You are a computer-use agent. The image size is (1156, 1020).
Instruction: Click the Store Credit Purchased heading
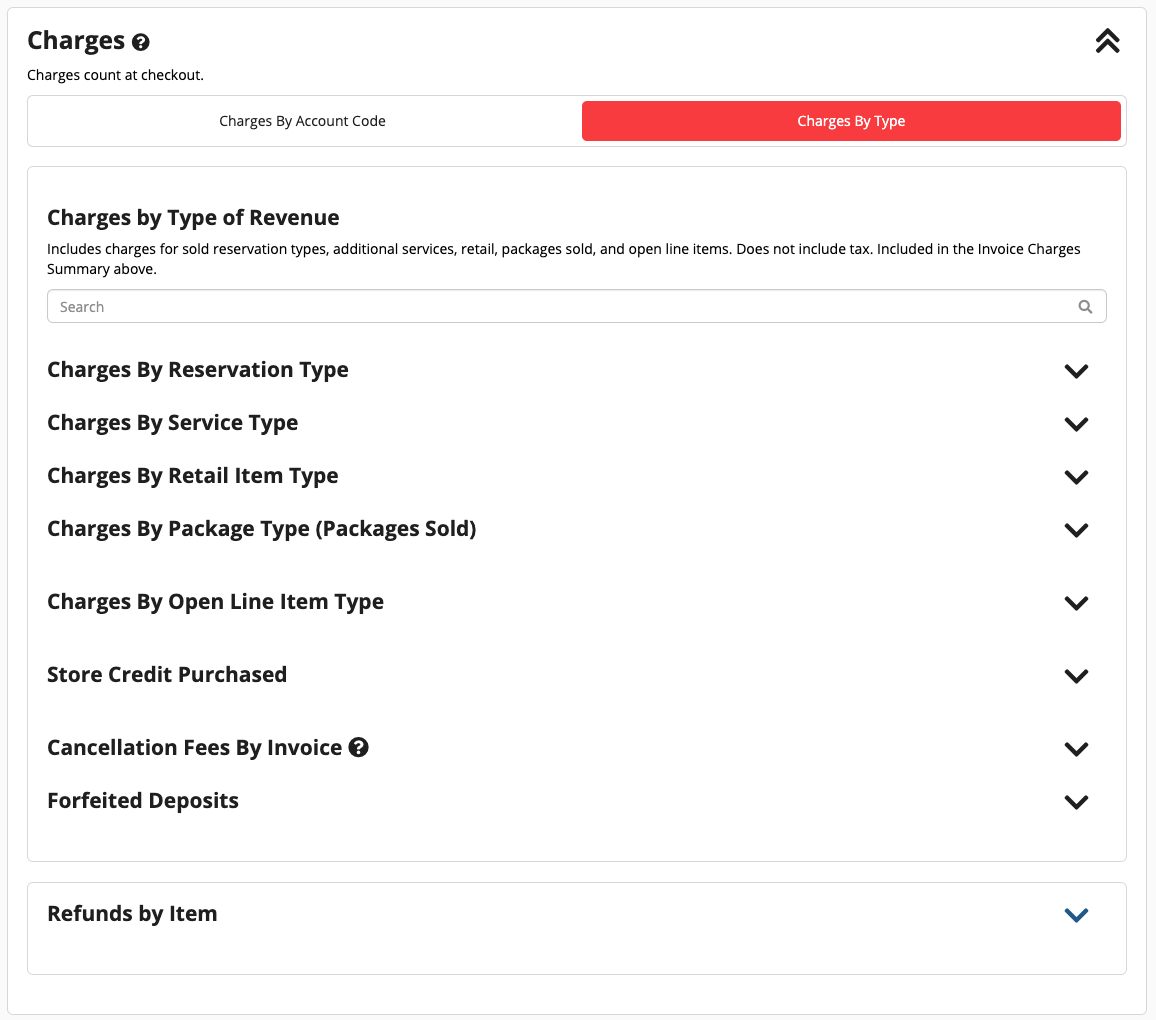click(x=167, y=674)
